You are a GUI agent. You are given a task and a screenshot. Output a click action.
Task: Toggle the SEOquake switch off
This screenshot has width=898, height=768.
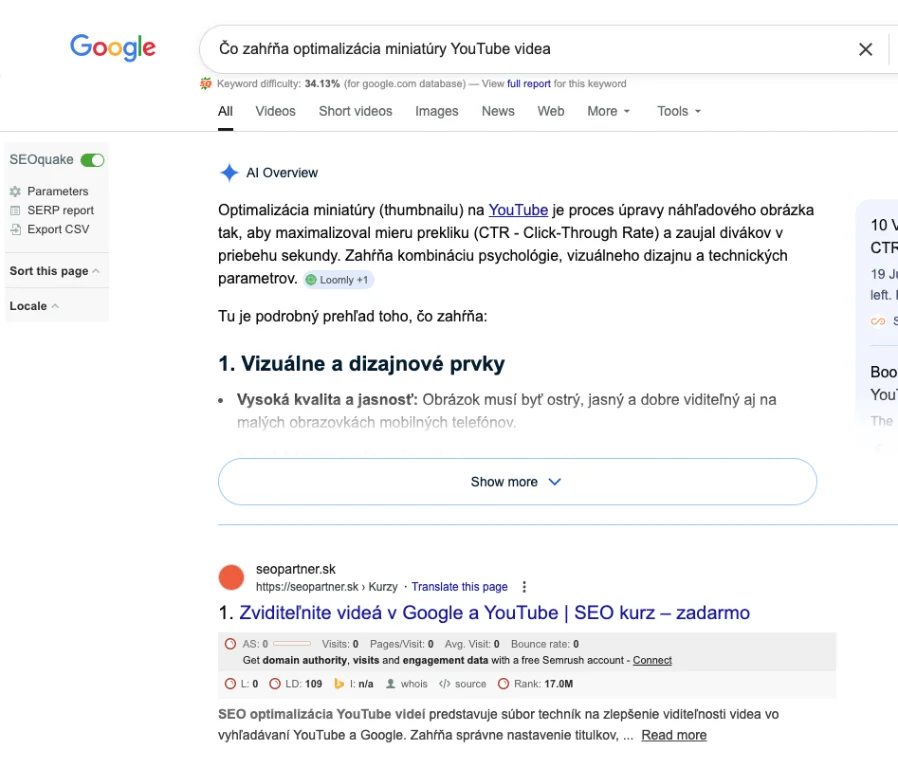92,160
